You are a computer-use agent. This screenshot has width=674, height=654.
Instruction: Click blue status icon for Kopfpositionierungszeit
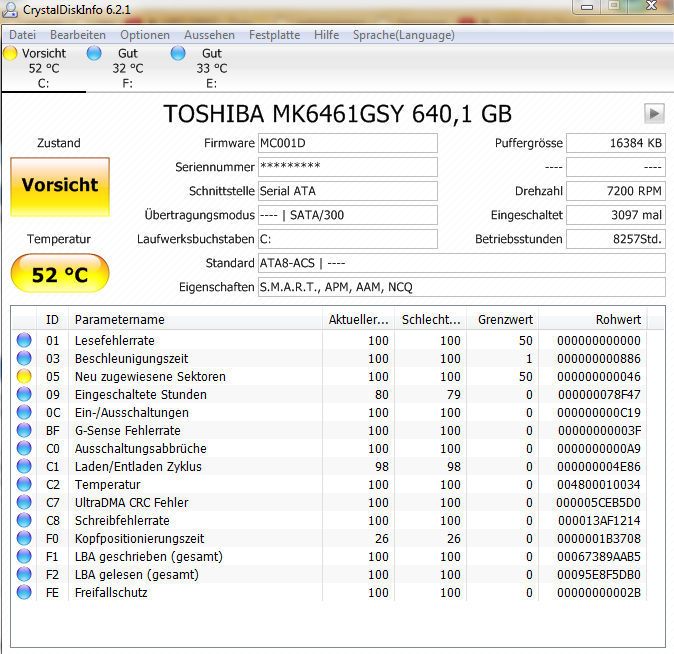24,538
